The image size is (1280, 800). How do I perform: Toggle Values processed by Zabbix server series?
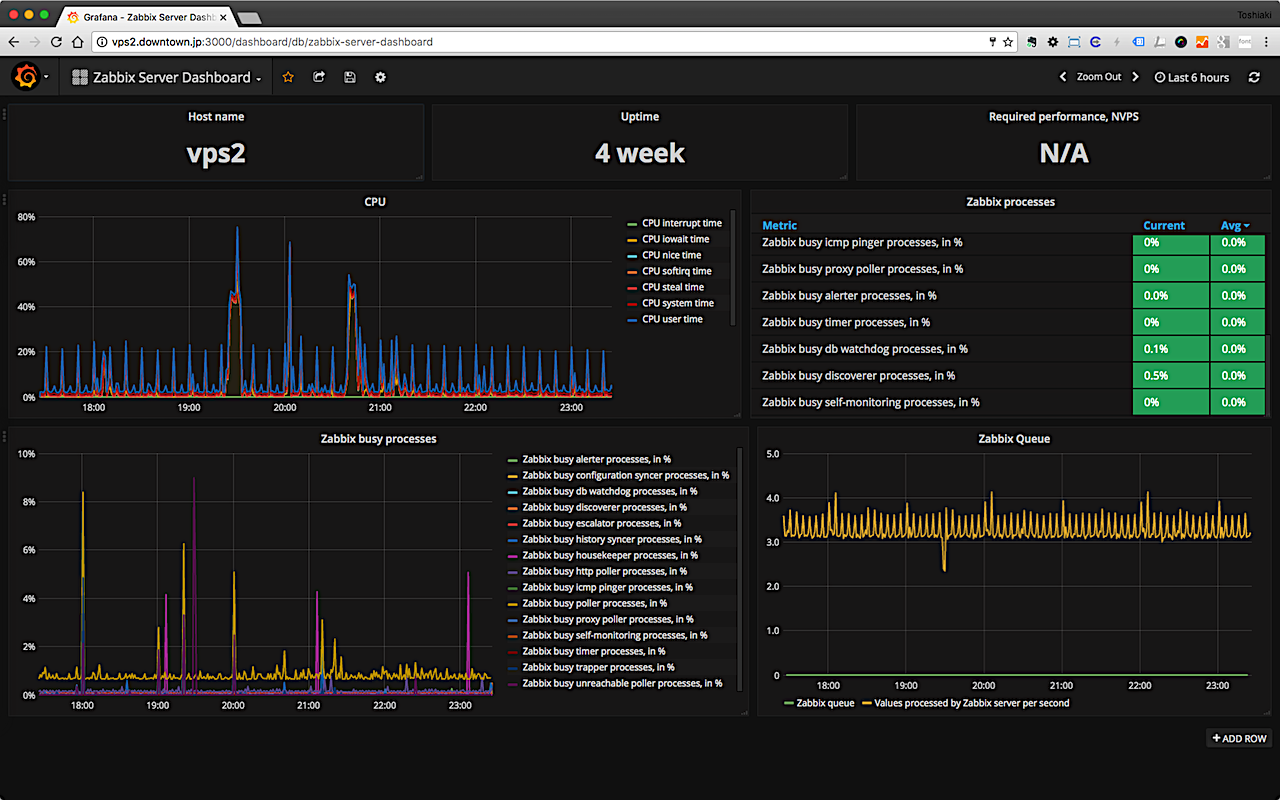tap(972, 703)
